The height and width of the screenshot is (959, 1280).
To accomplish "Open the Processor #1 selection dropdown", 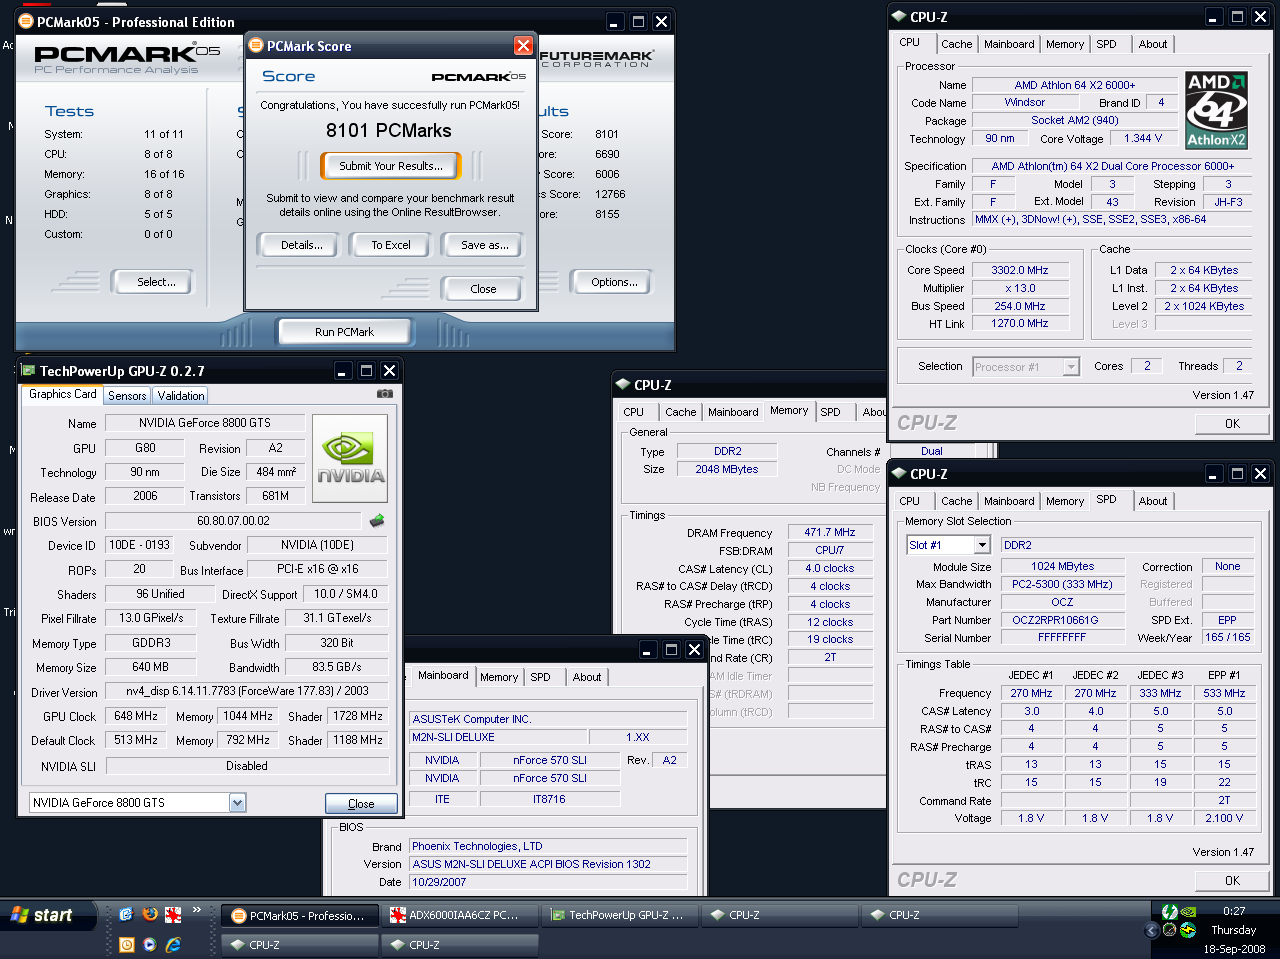I will point(1071,367).
